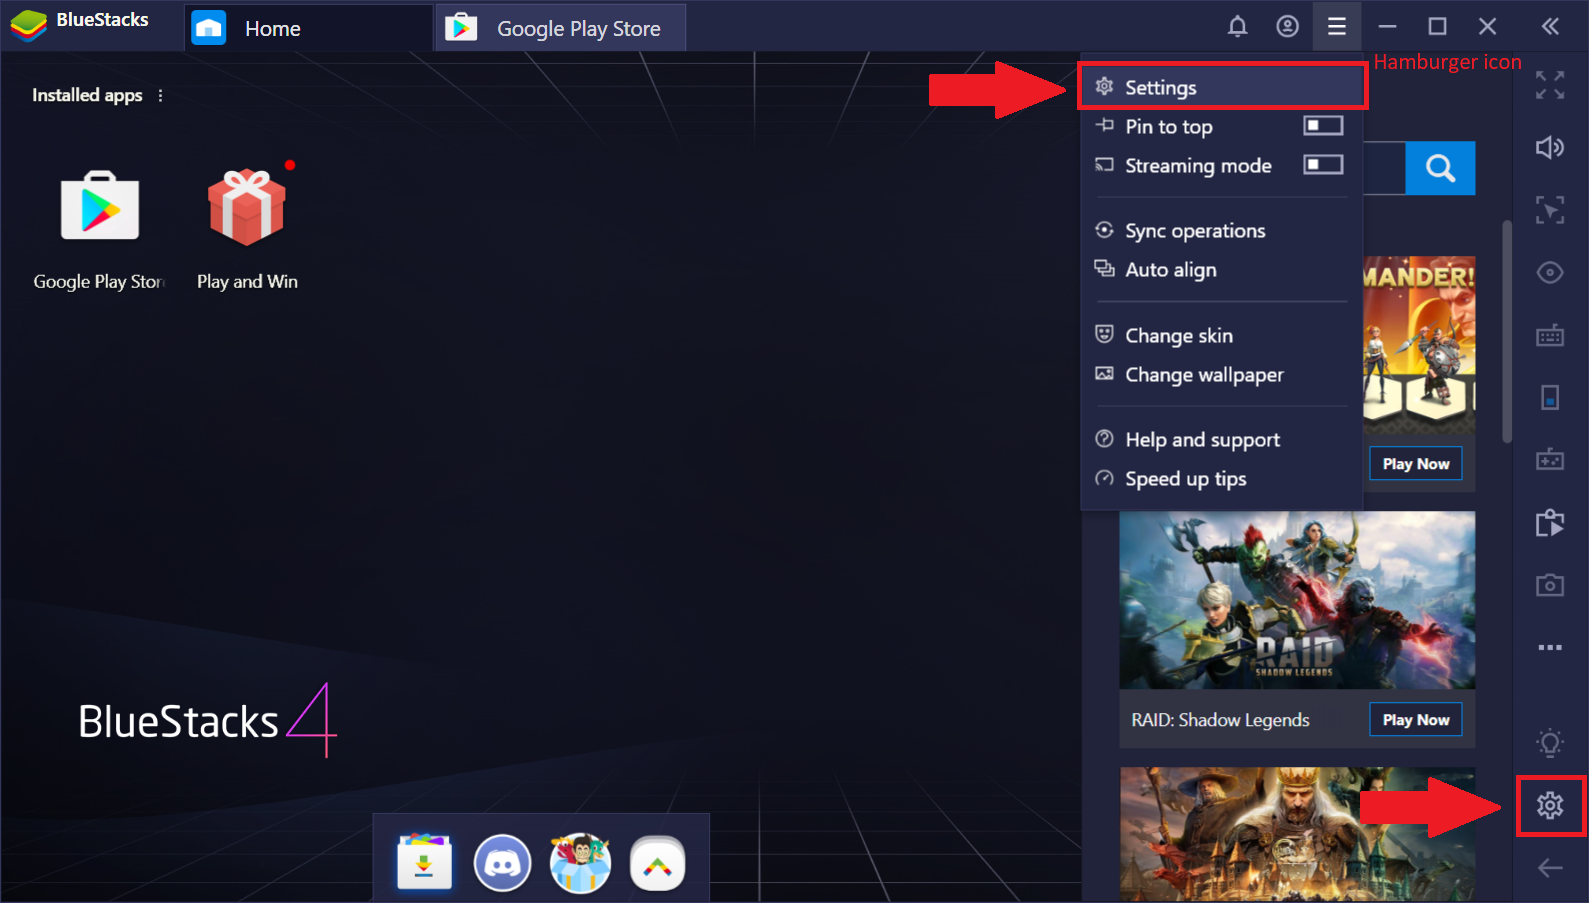The width and height of the screenshot is (1589, 903).
Task: Toggle fullscreen mode in sidebar
Action: click(1549, 86)
